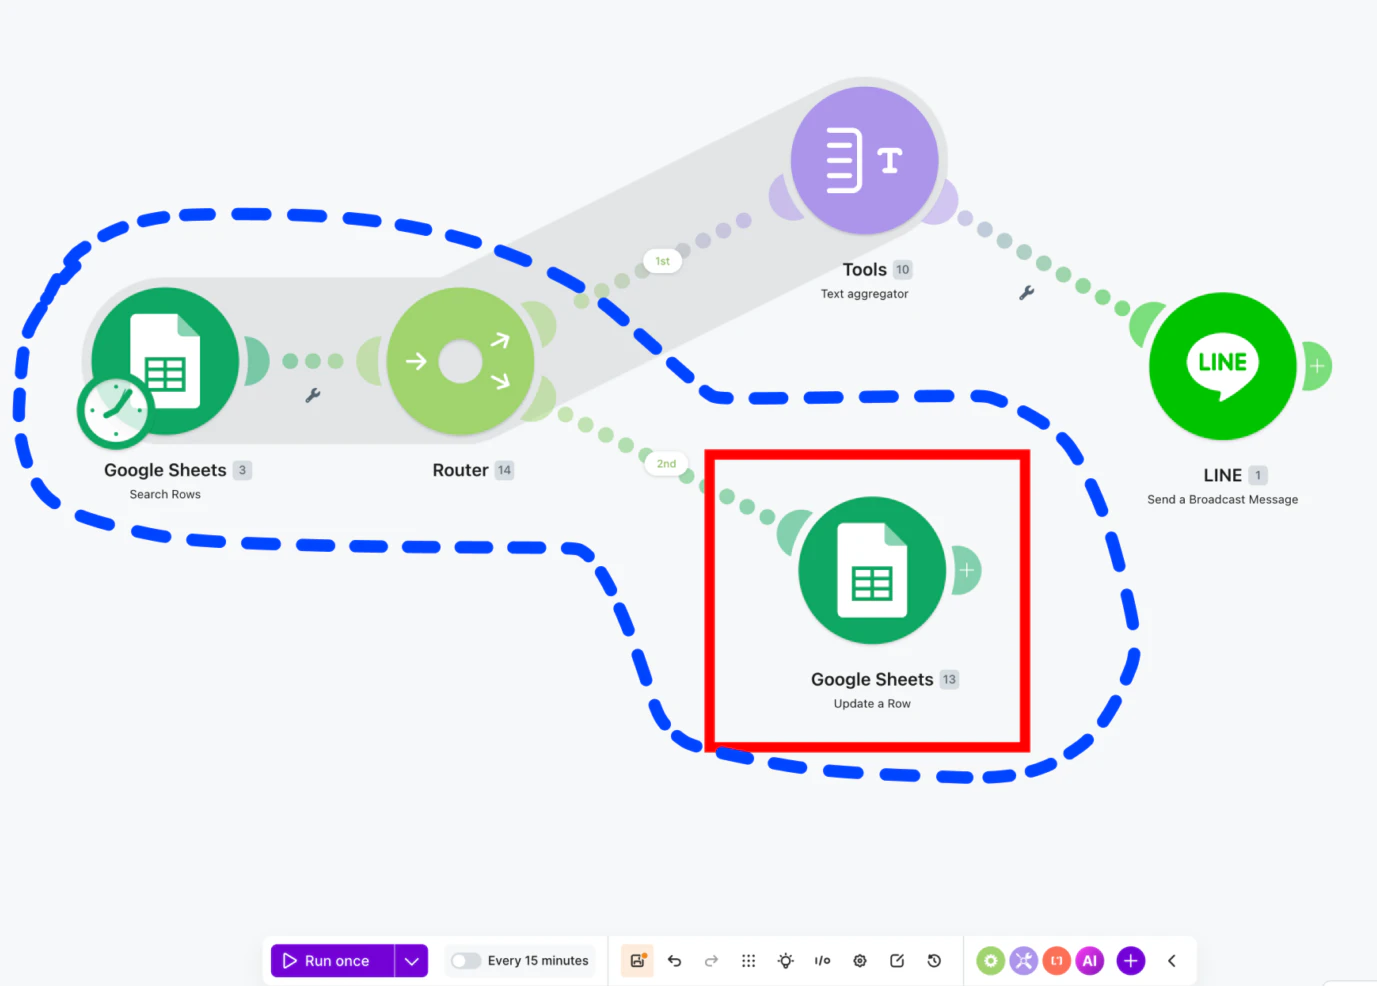Click the LINE module label
The height and width of the screenshot is (986, 1377).
coord(1223,475)
